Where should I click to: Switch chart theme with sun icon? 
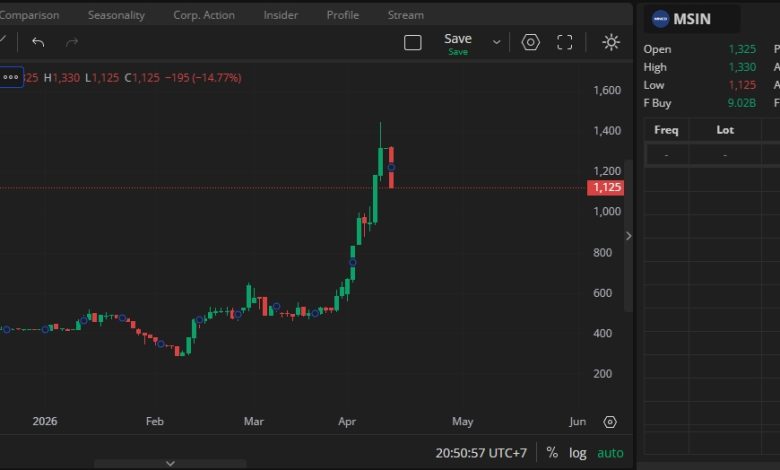tap(611, 42)
